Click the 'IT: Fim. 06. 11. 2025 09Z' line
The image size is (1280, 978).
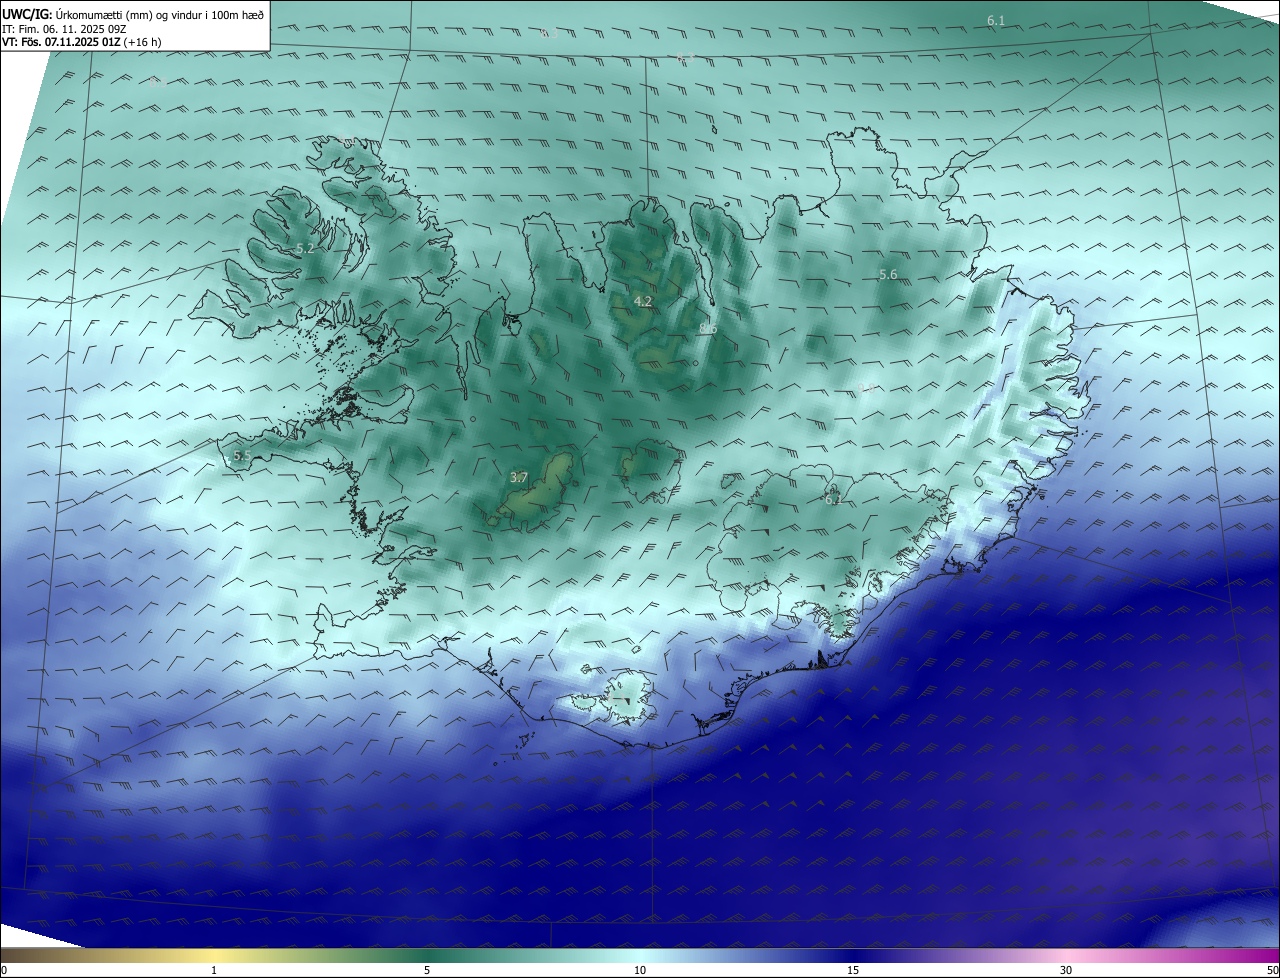[x=64, y=29]
